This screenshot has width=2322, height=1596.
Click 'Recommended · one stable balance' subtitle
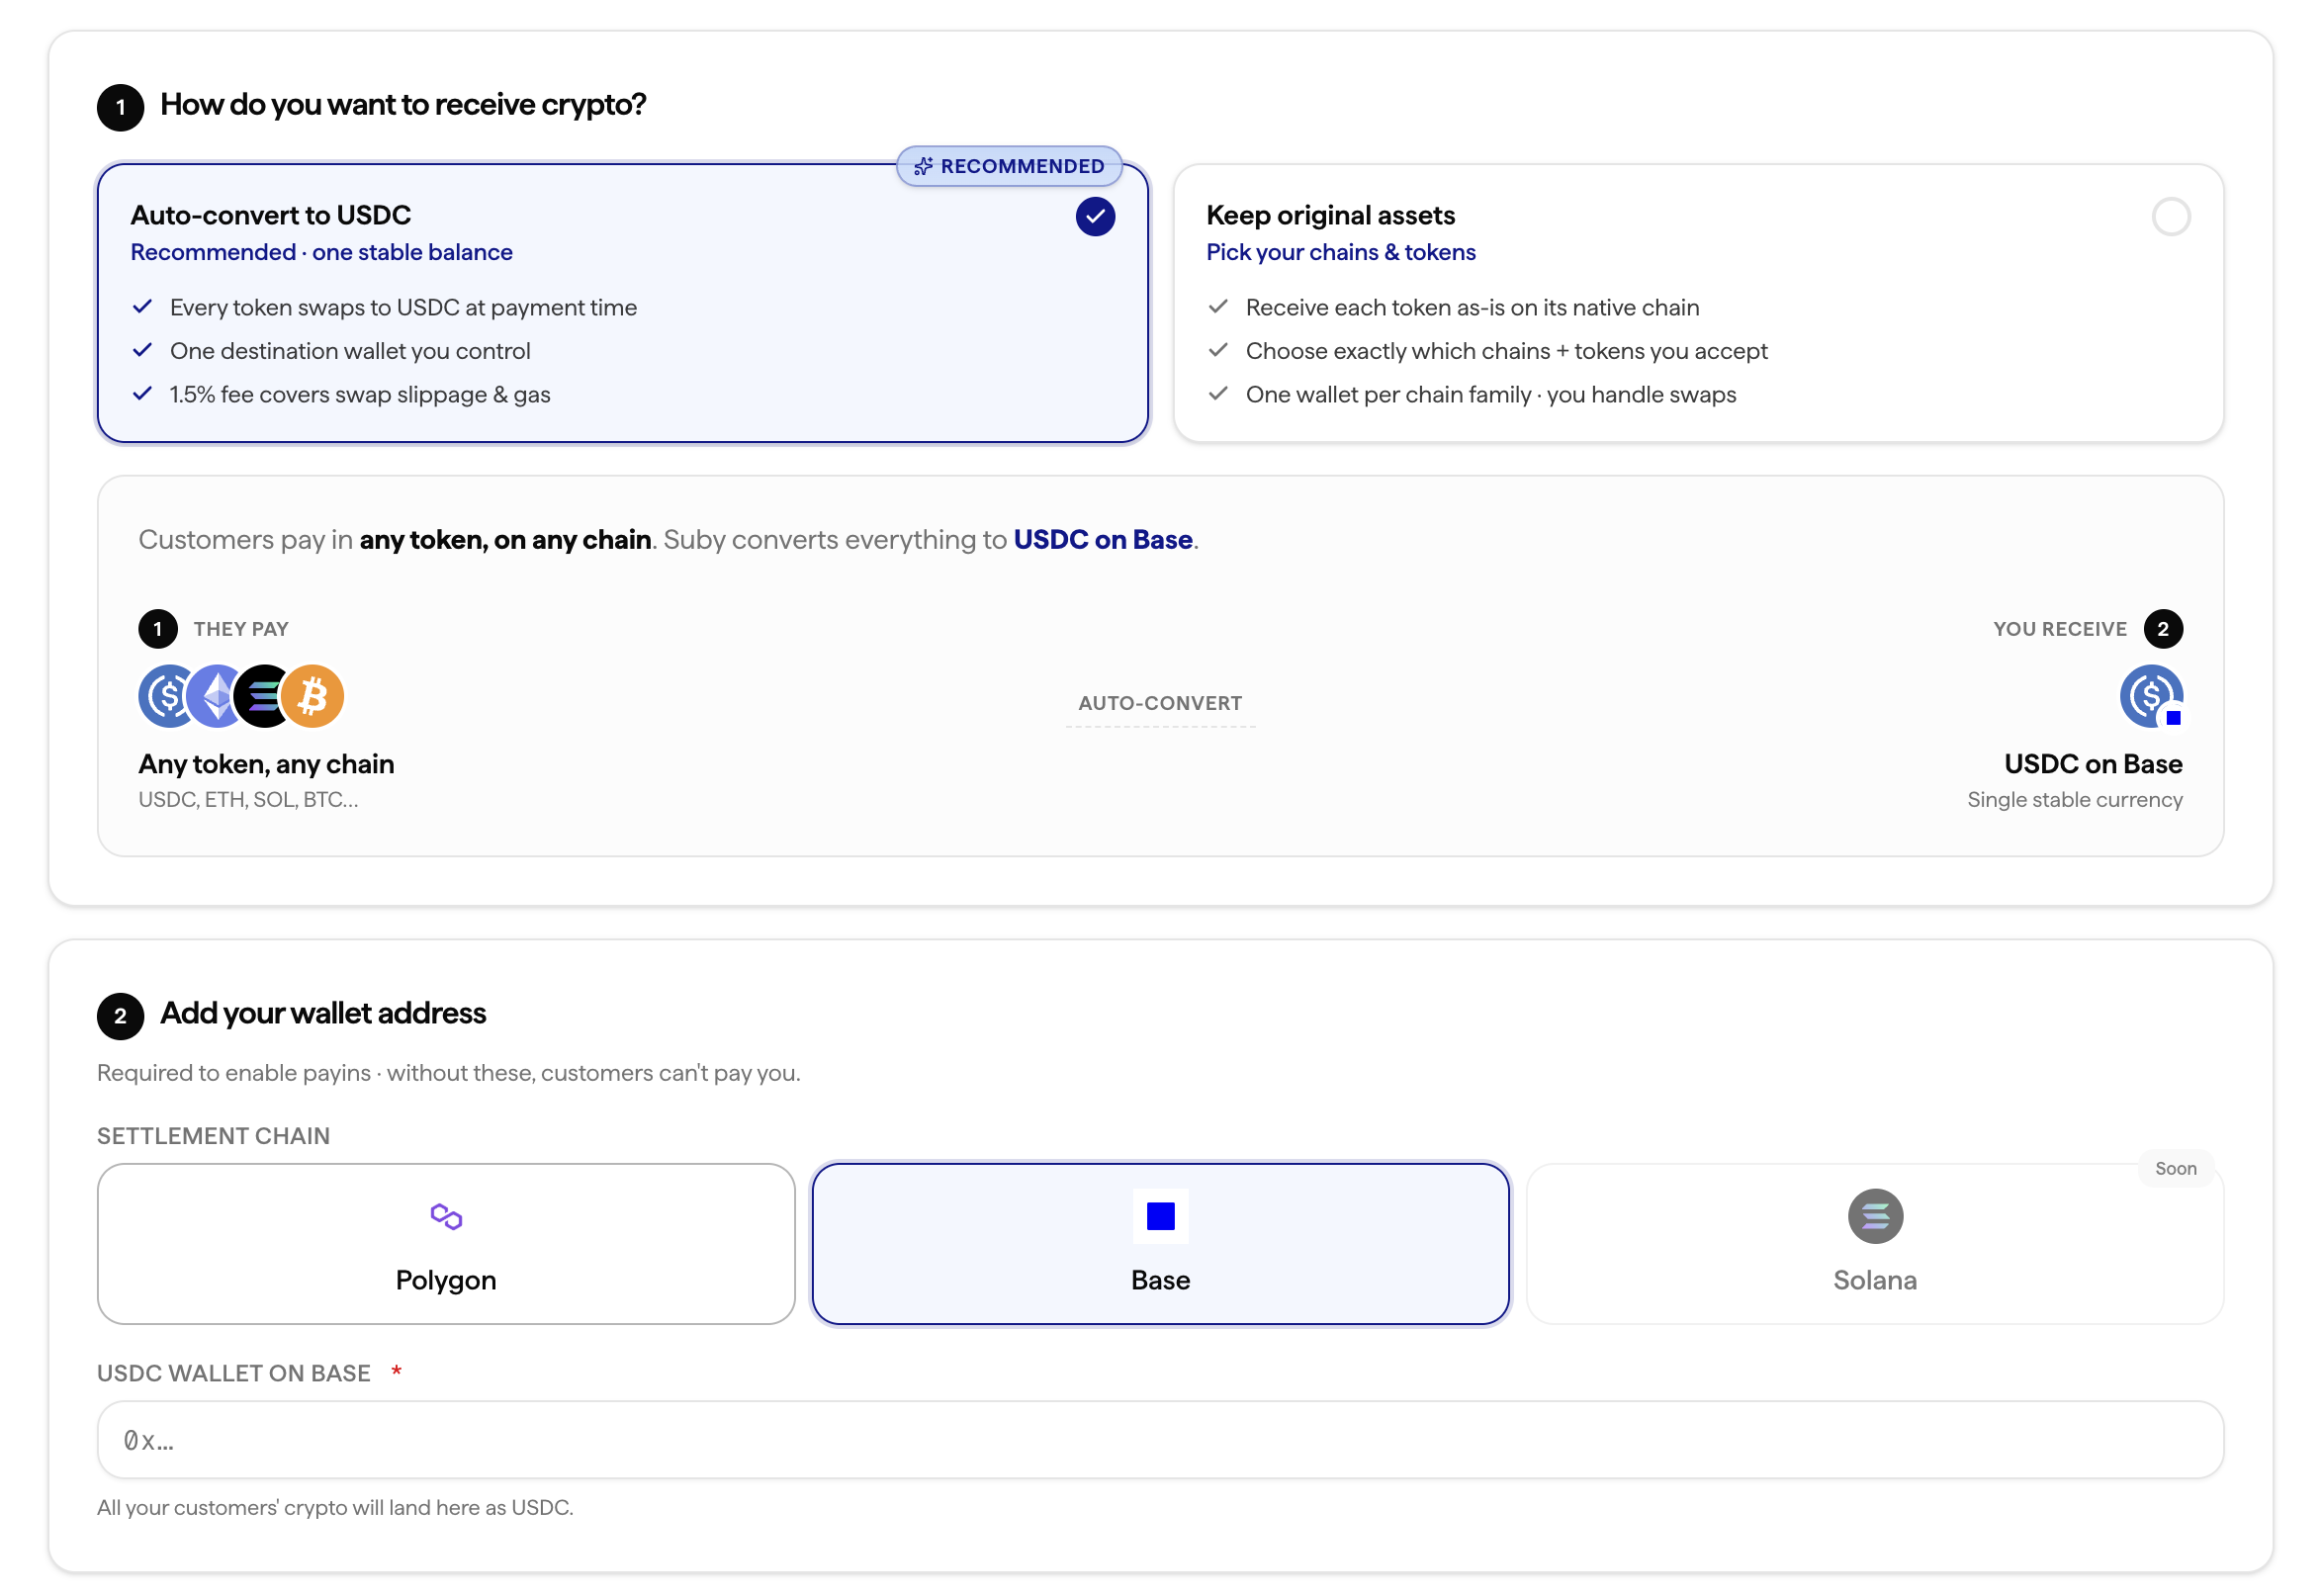click(321, 252)
